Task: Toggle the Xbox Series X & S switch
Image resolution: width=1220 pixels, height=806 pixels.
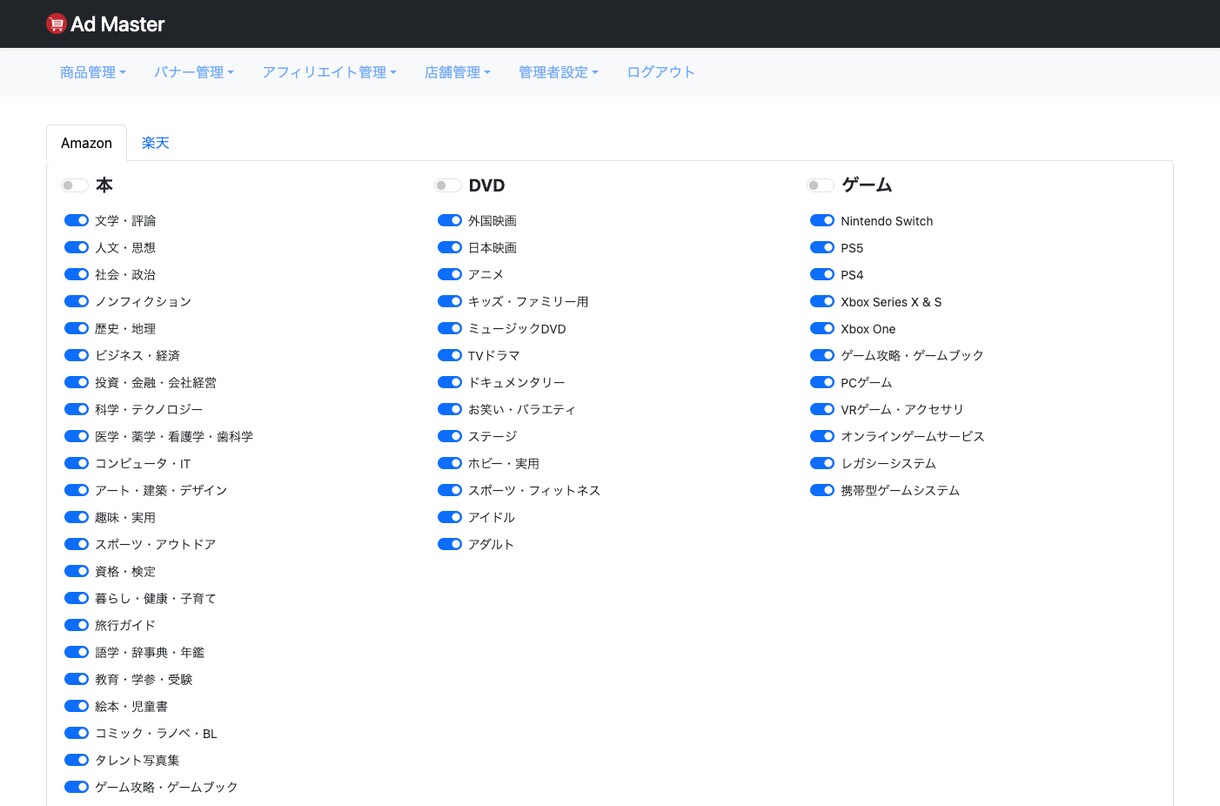Action: (x=823, y=301)
